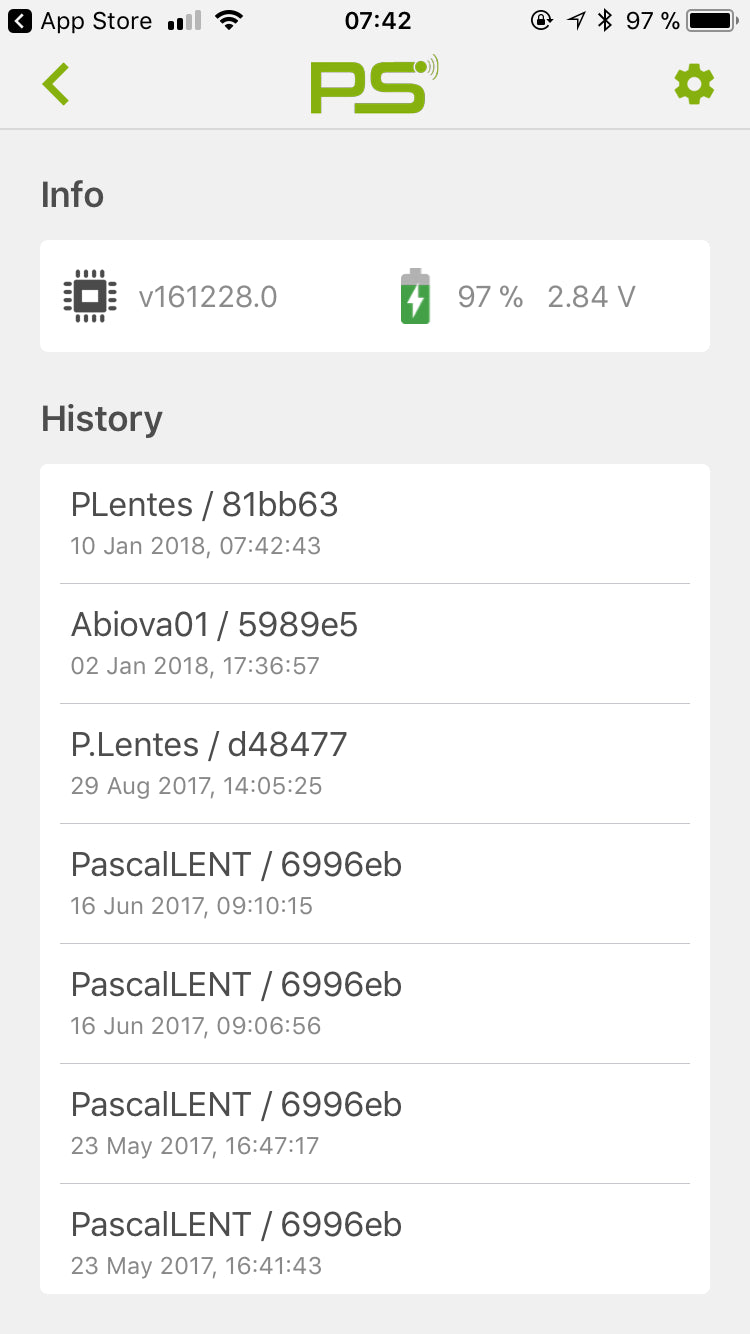
Task: Tap the green back arrow
Action: point(56,84)
